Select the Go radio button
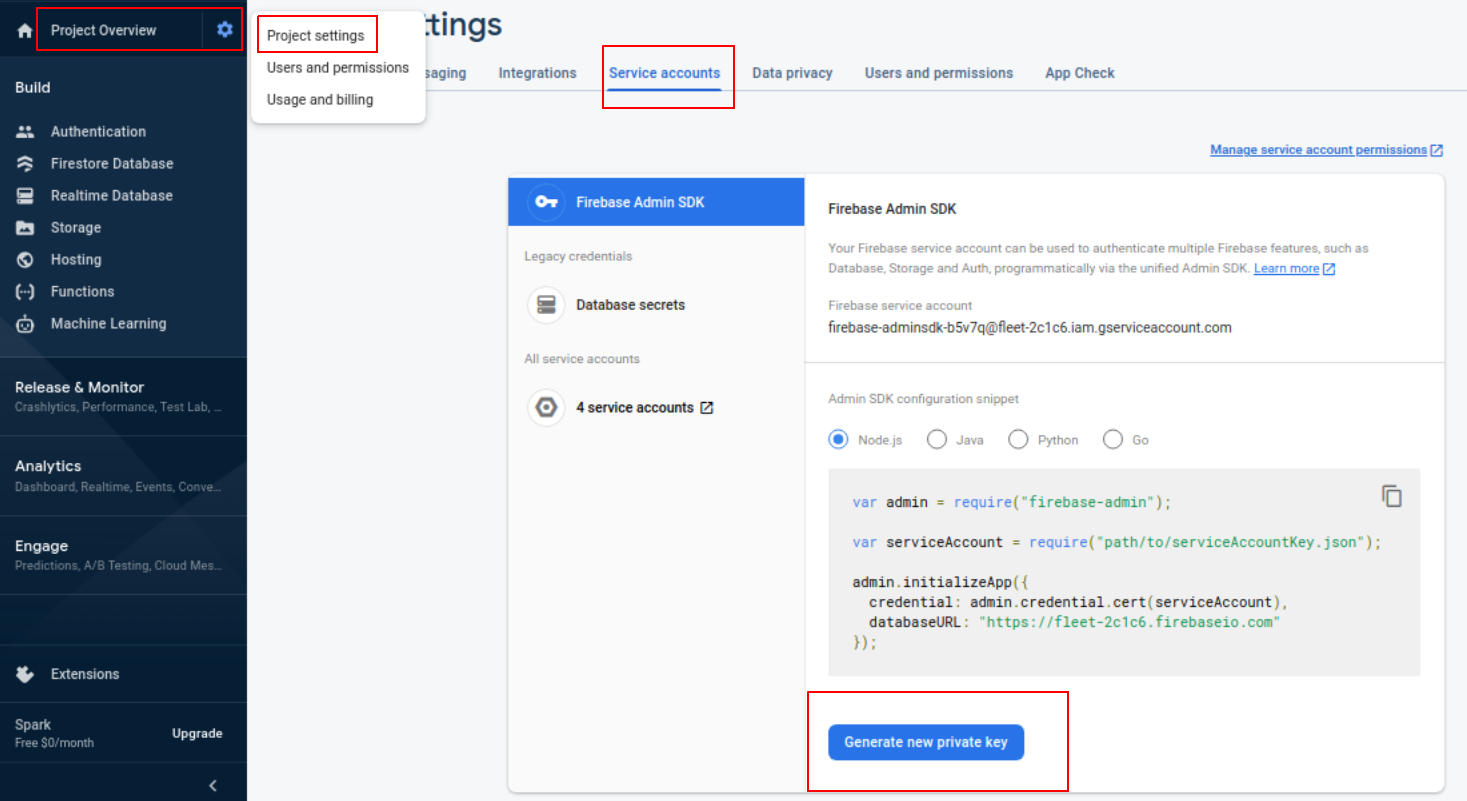Screen dimensions: 1467x801 click(x=1113, y=440)
